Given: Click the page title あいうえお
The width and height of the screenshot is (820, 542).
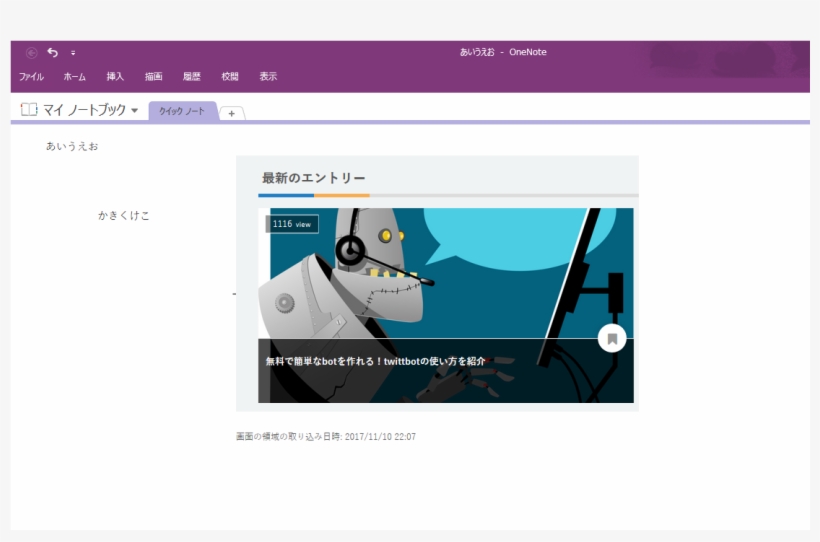Looking at the screenshot, I should coord(72,146).
